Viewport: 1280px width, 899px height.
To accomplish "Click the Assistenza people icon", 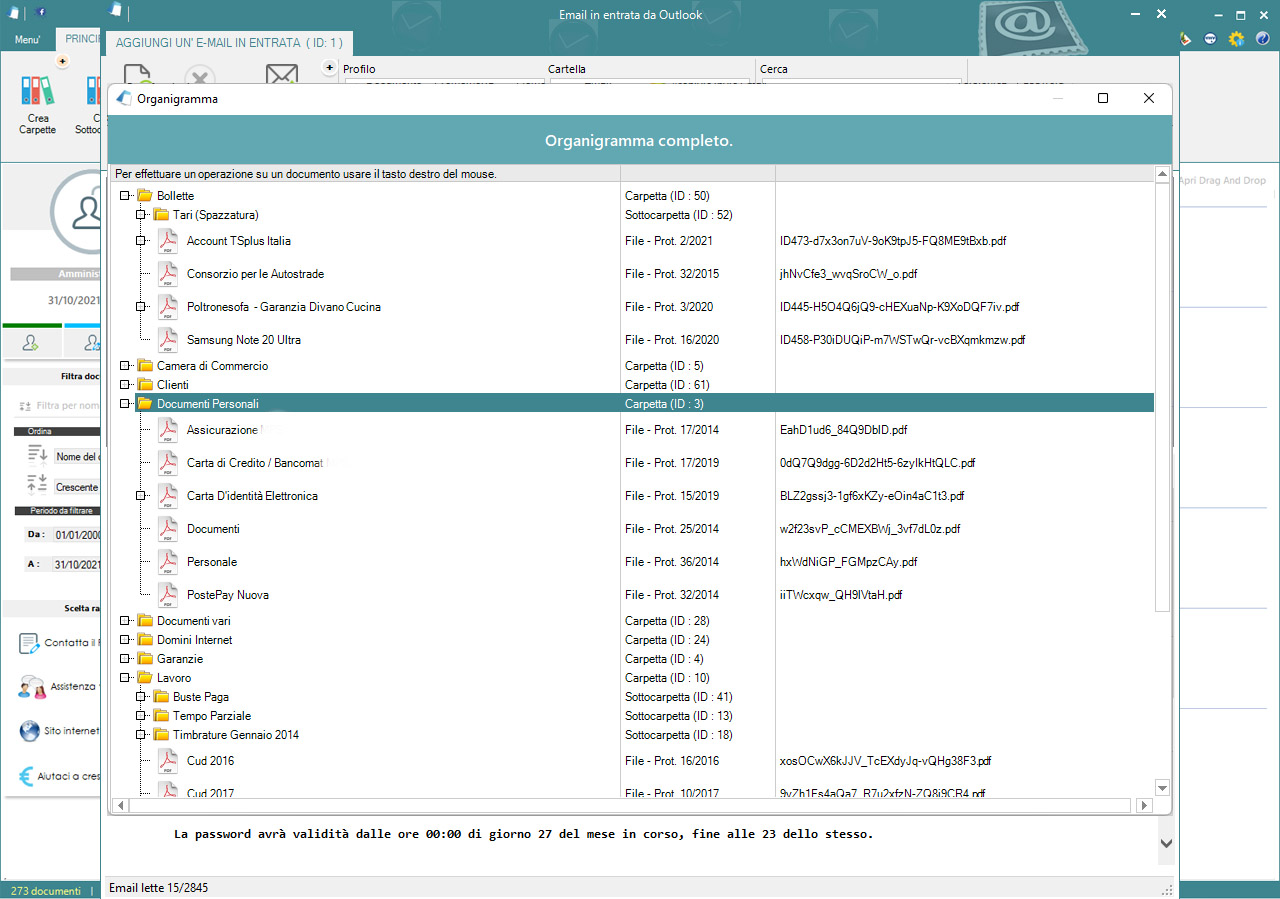I will pyautogui.click(x=31, y=687).
